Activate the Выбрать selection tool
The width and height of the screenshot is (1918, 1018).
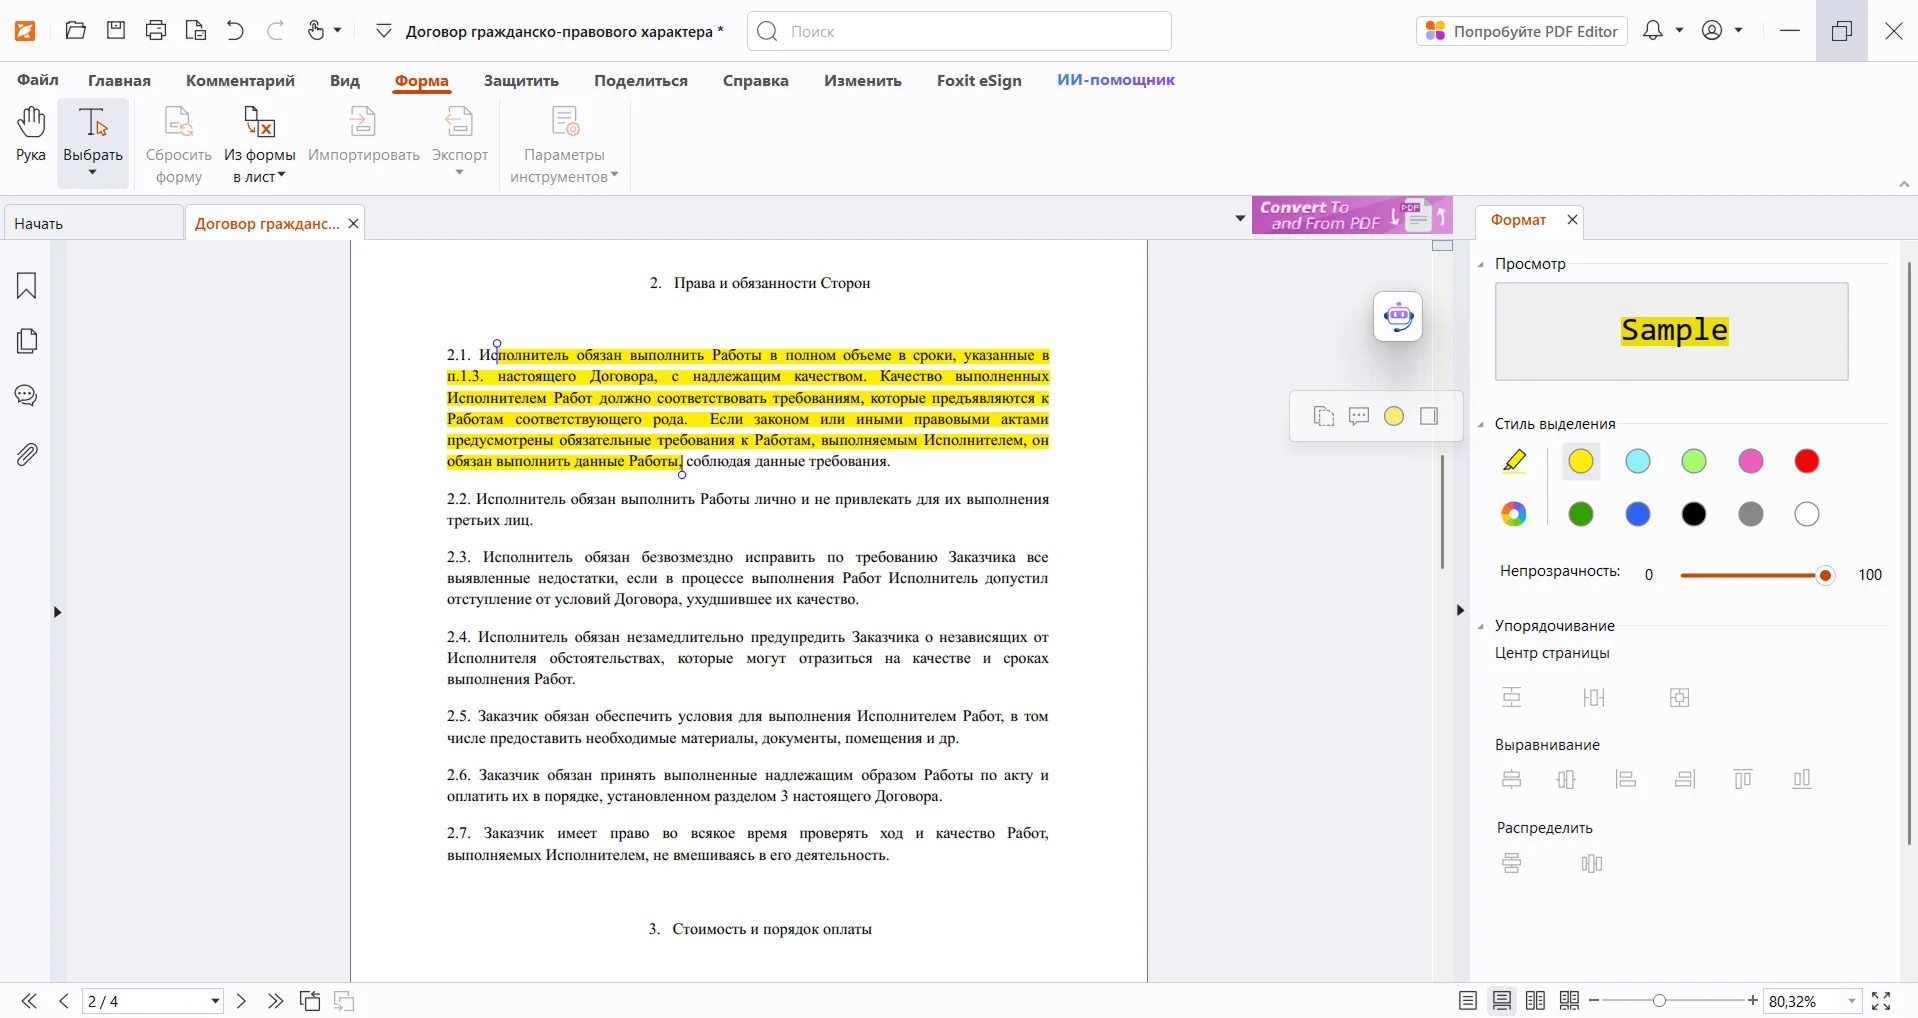click(93, 143)
